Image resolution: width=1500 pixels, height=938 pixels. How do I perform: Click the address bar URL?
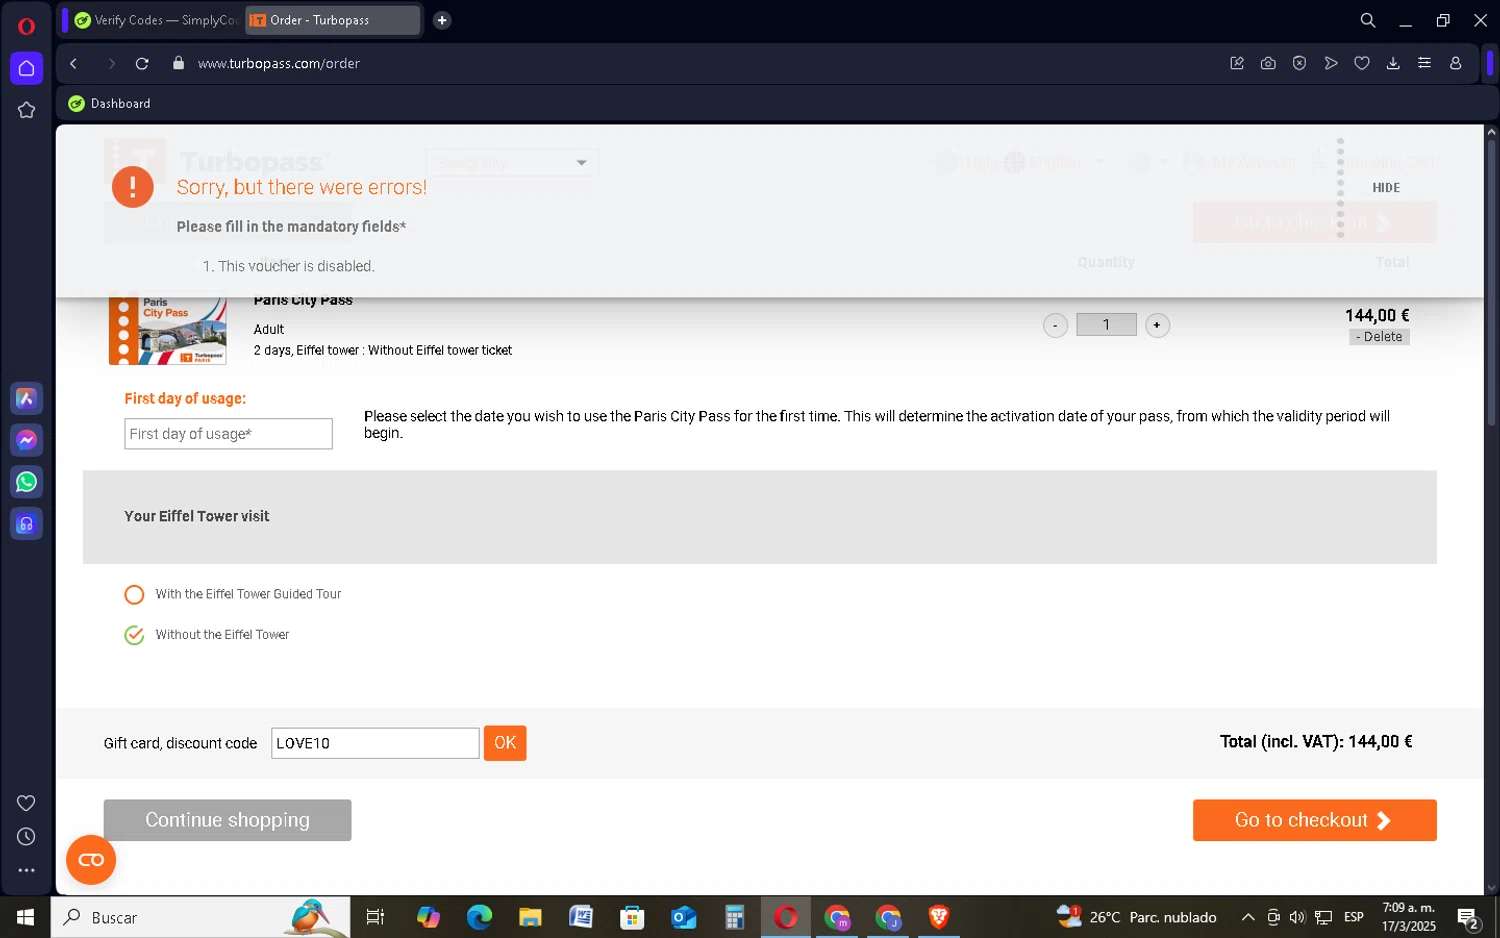(279, 63)
